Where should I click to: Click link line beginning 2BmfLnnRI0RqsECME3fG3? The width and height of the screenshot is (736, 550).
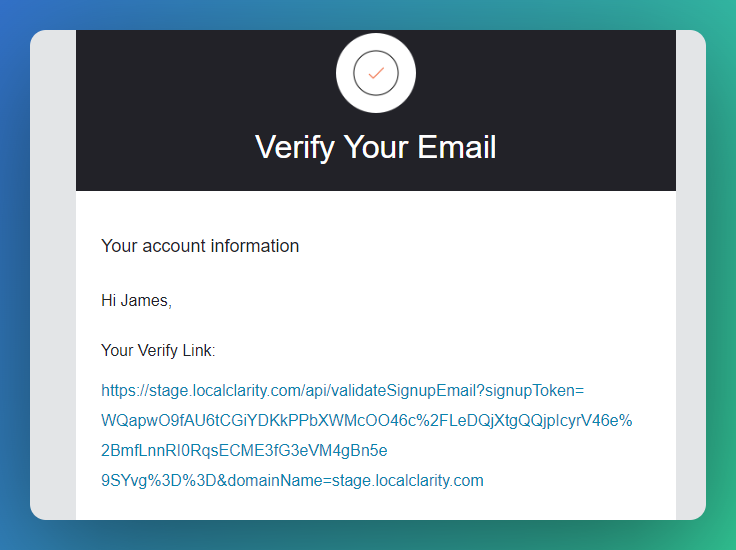click(x=244, y=451)
